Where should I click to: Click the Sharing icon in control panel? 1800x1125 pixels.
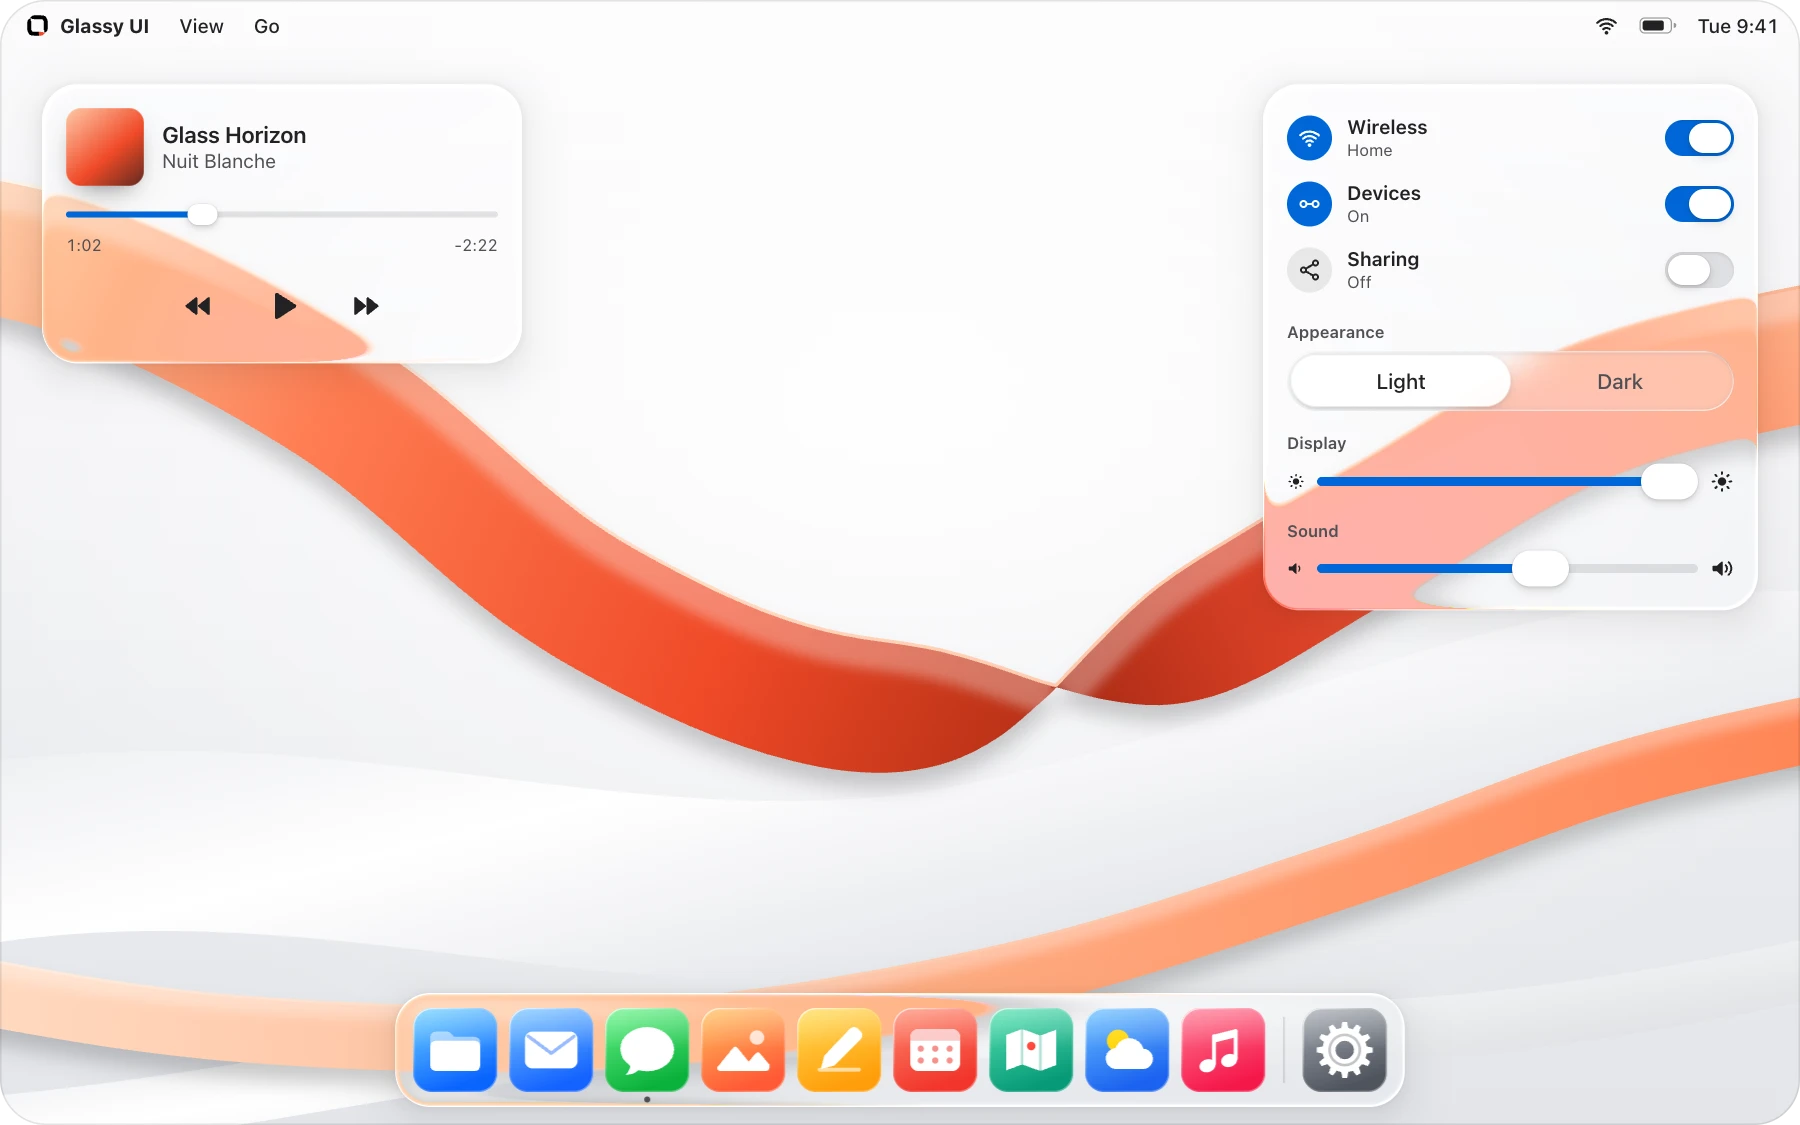(1309, 270)
